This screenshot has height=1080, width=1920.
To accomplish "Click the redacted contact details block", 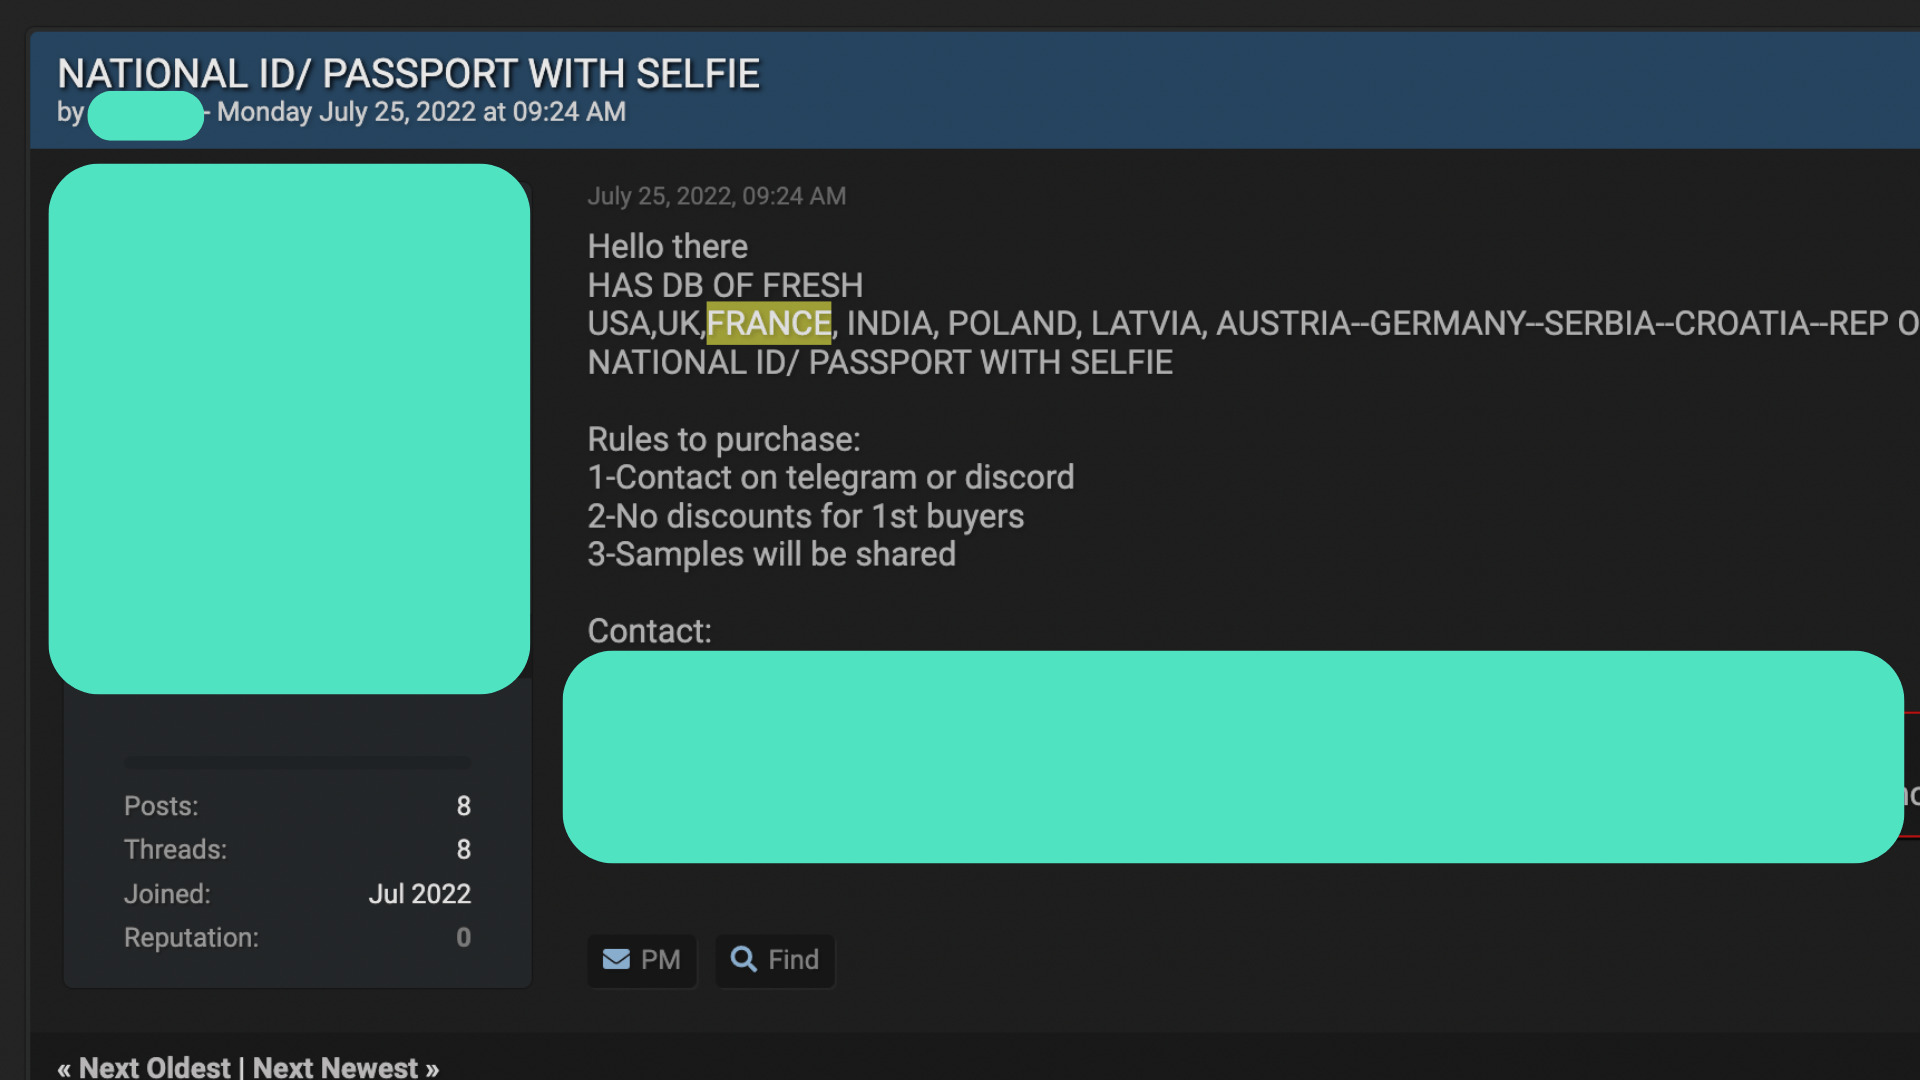I will [x=1233, y=757].
